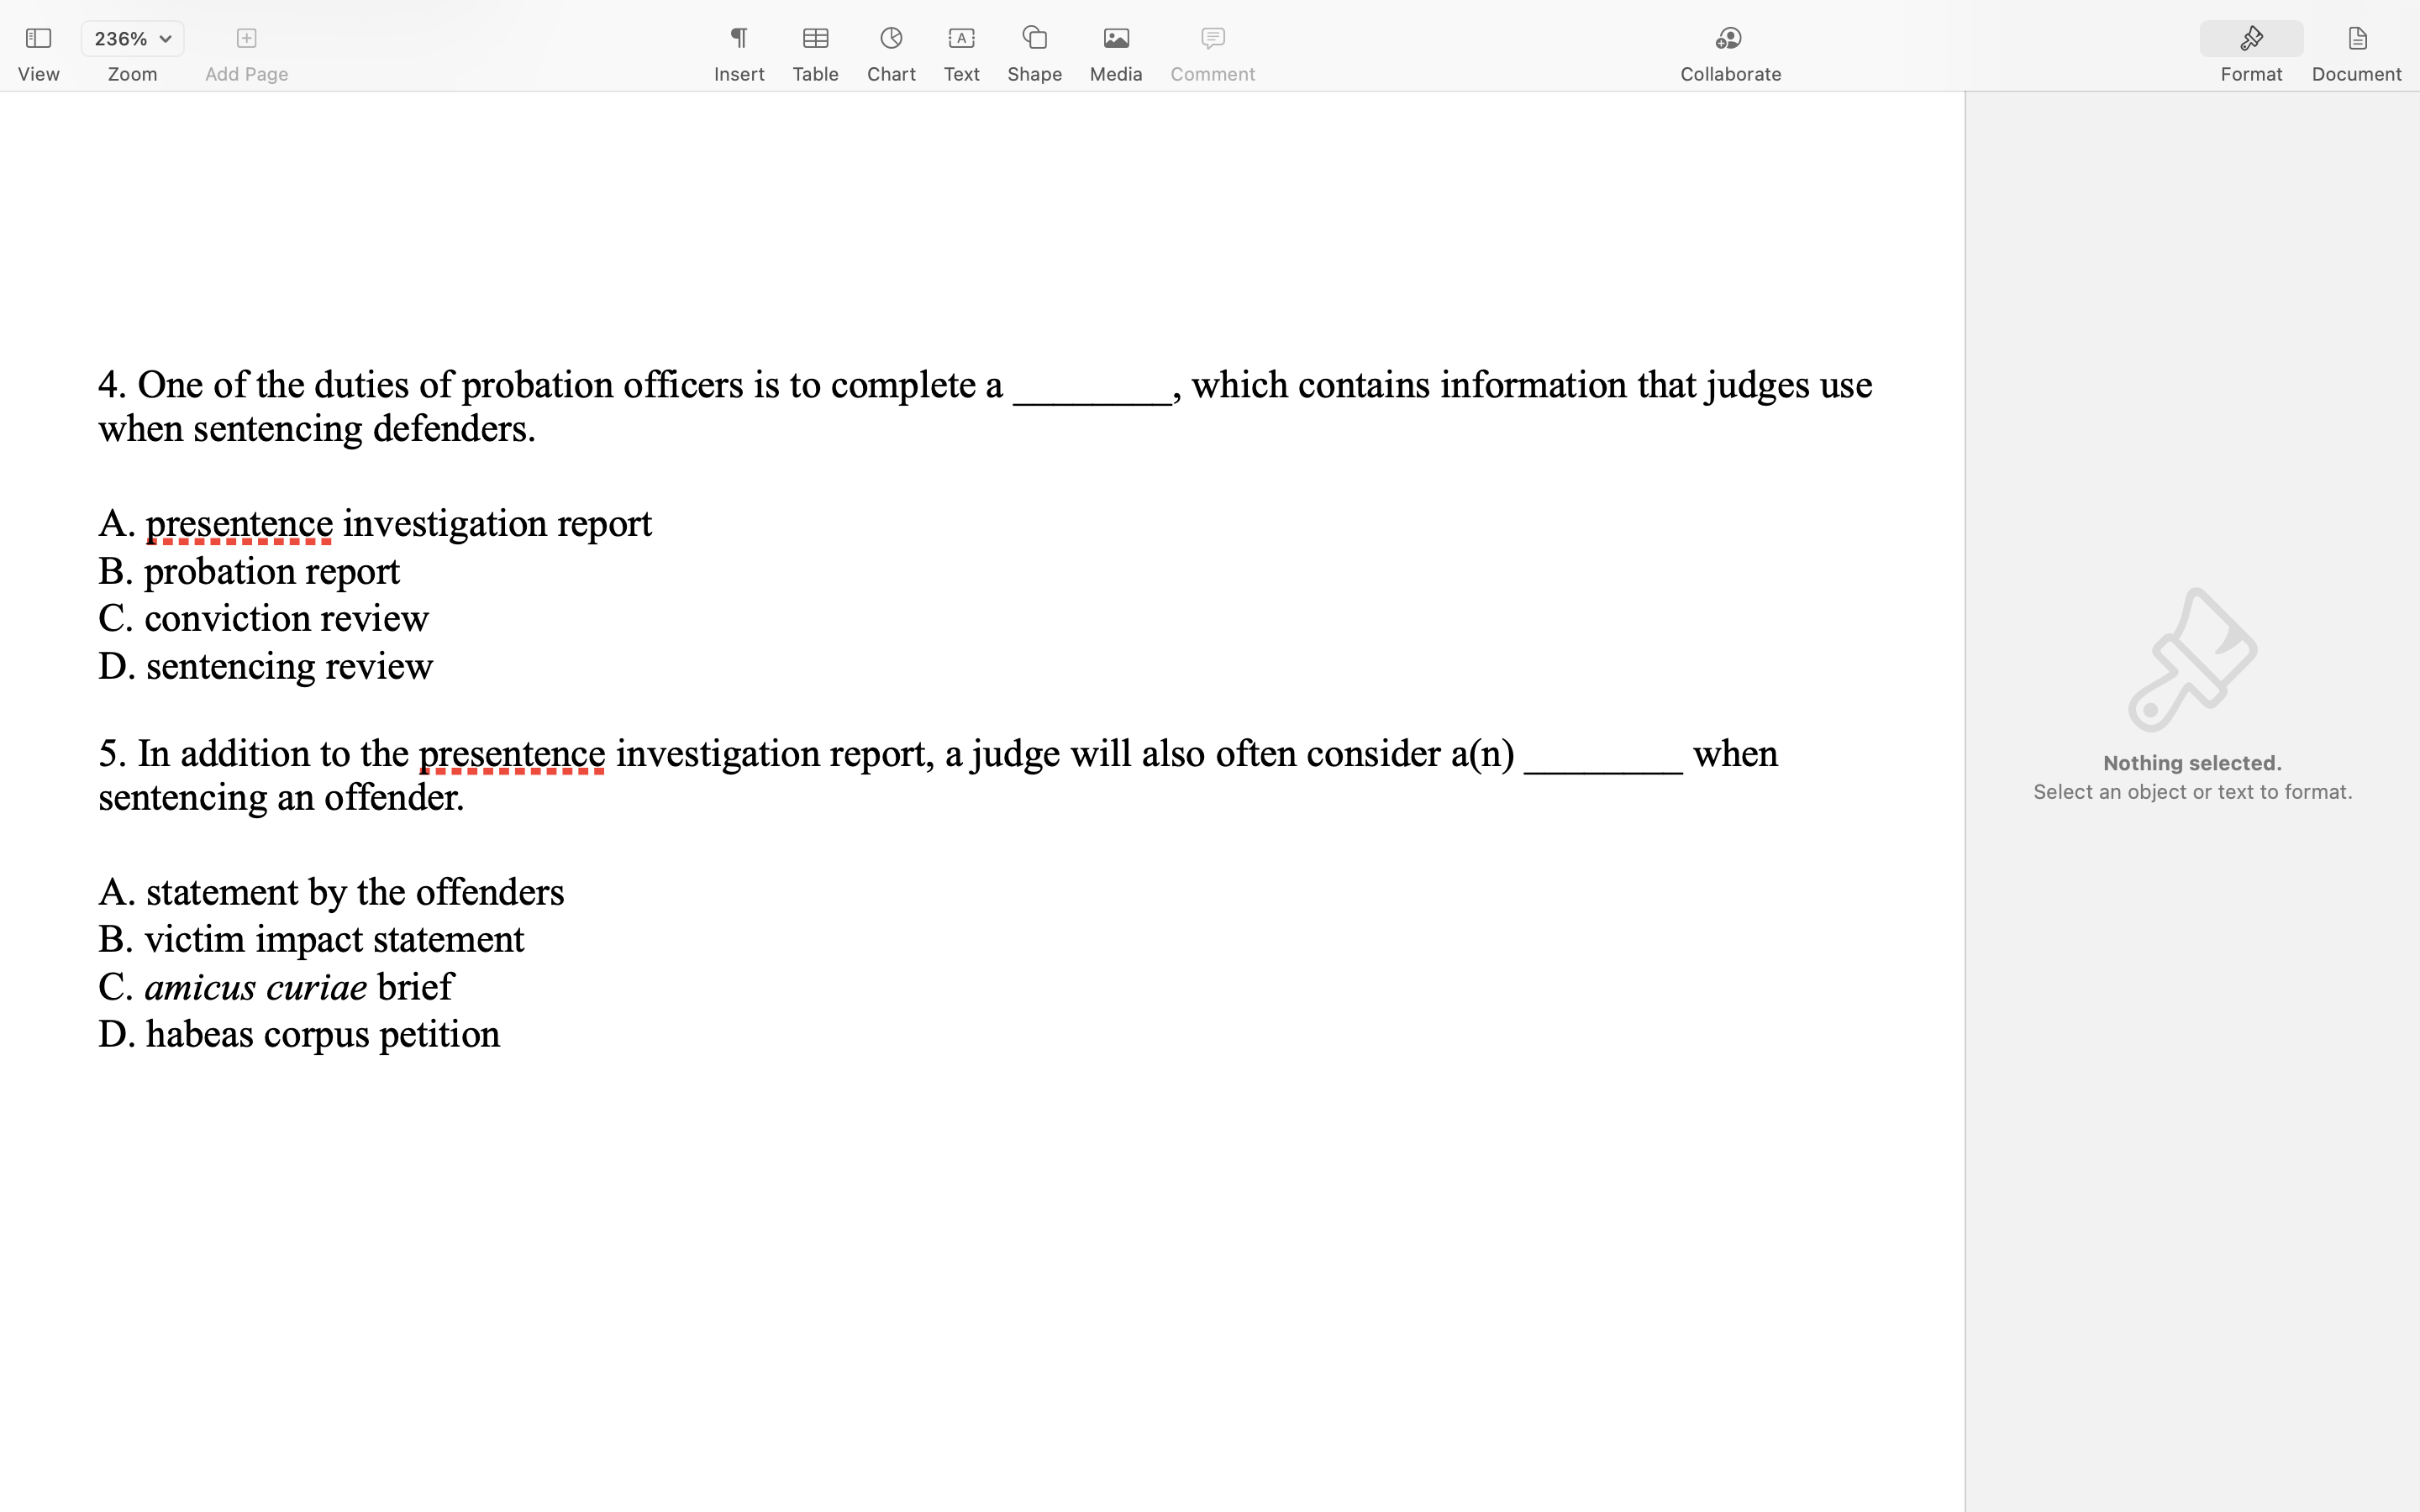Toggle the View sidebar

click(x=38, y=38)
